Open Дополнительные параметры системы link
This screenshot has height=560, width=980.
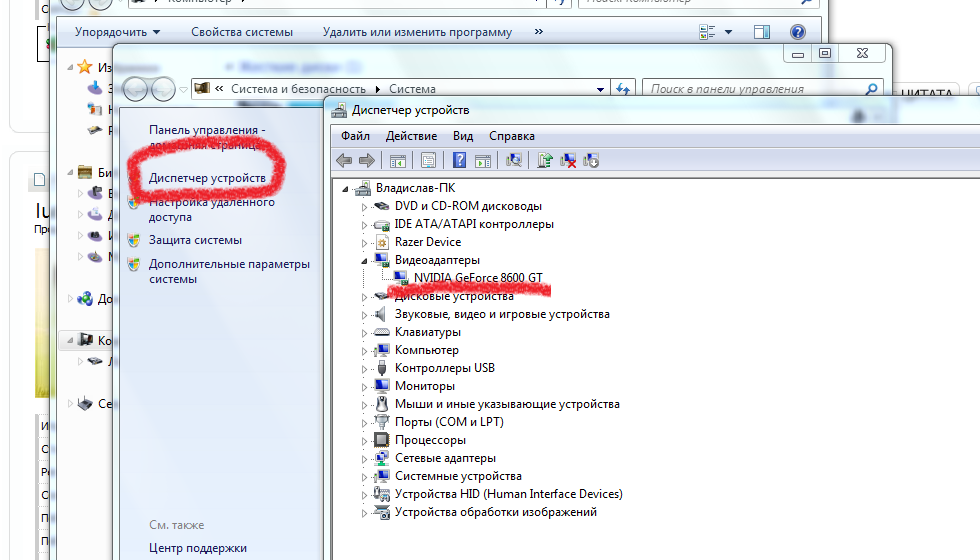229,271
